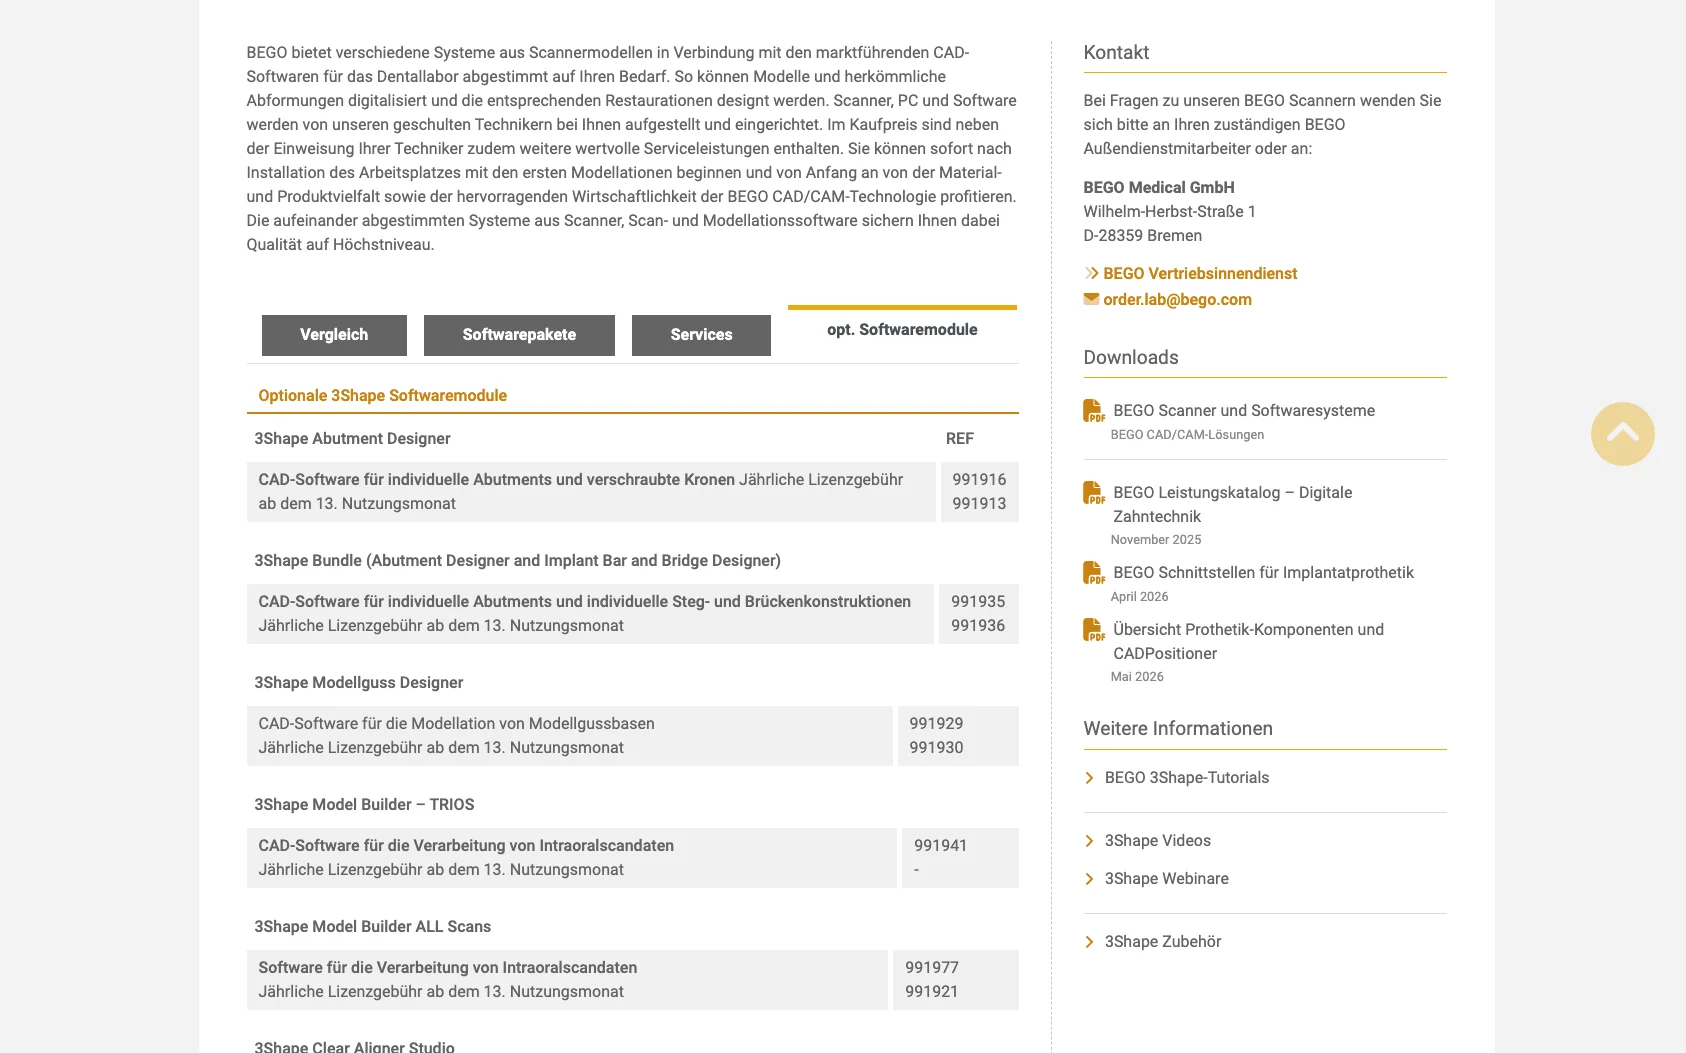Click the BEGO CAD/CAM-Lösungen subtitle

[x=1187, y=434]
